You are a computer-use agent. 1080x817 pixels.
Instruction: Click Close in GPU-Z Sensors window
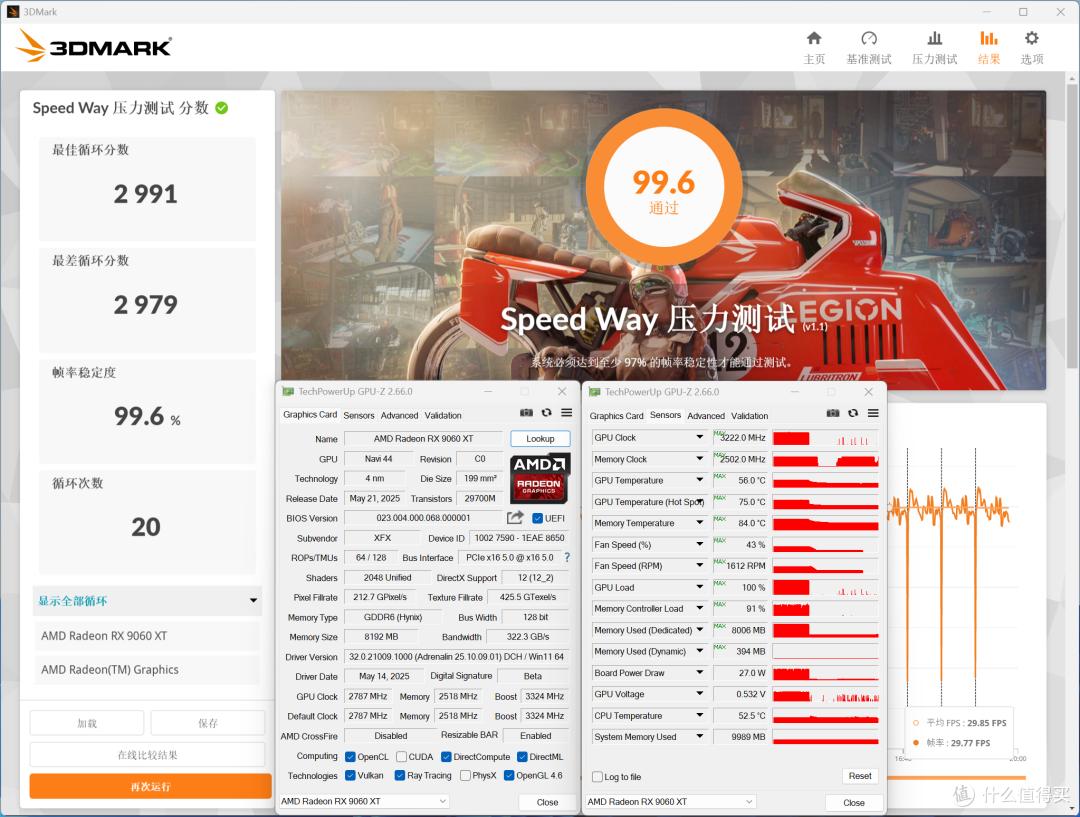pos(854,803)
